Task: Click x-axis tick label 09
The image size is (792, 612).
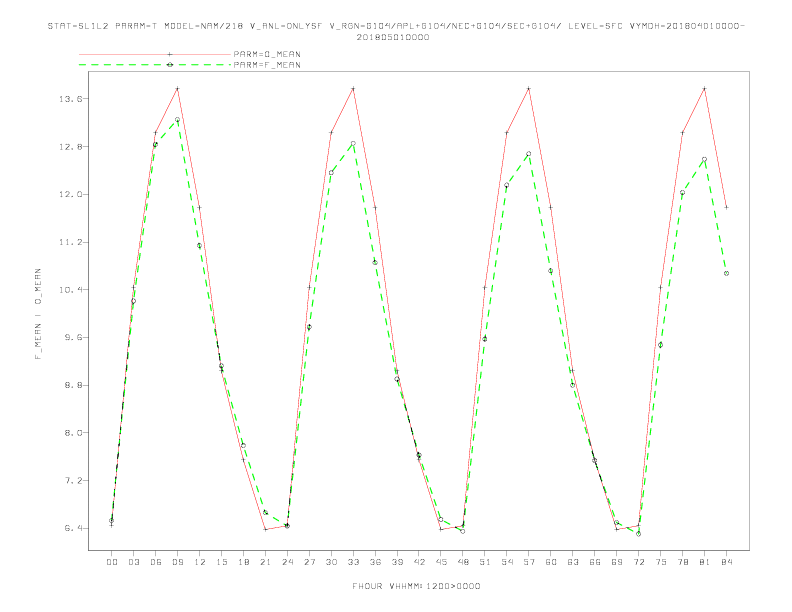Action: pyautogui.click(x=177, y=562)
